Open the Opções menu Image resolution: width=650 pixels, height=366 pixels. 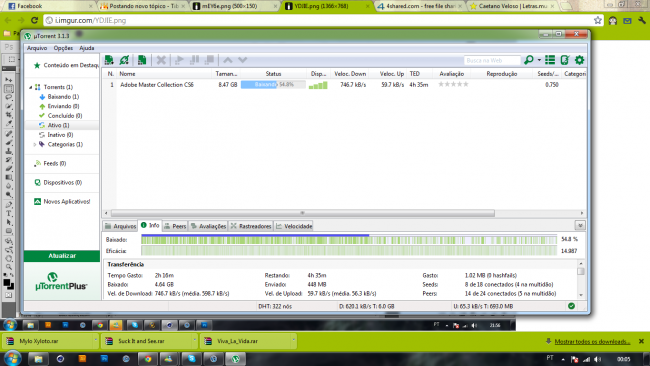(x=63, y=48)
